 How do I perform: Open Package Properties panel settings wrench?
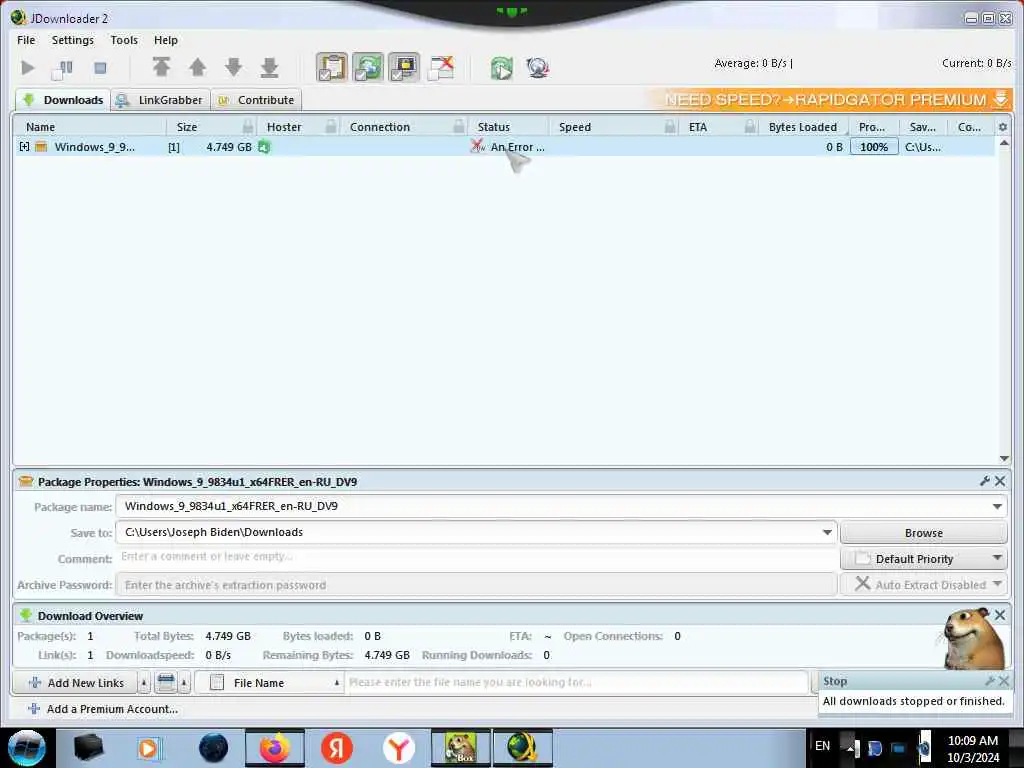click(984, 481)
